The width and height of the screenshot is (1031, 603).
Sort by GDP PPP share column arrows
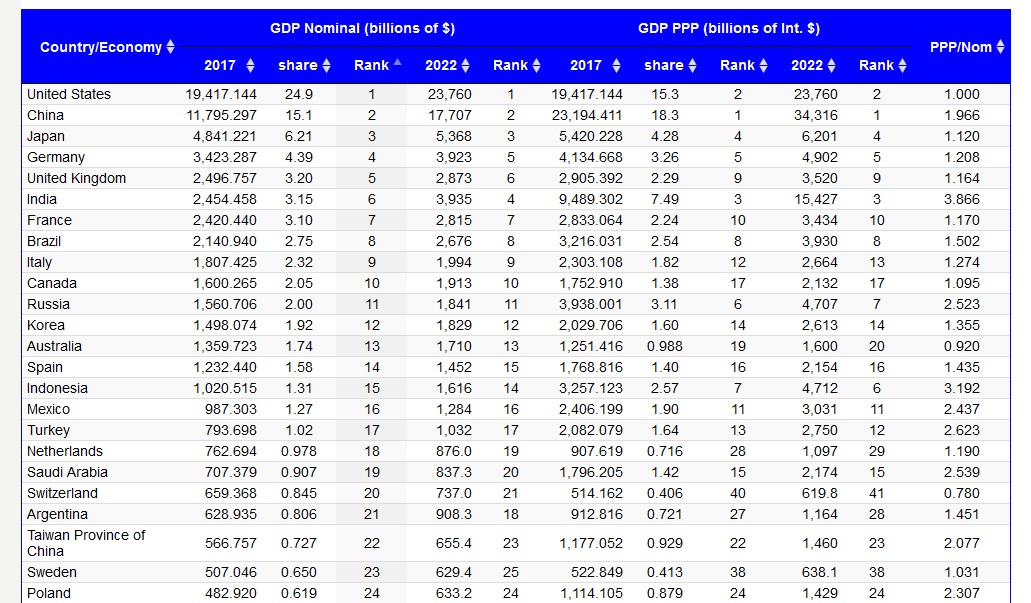(692, 65)
